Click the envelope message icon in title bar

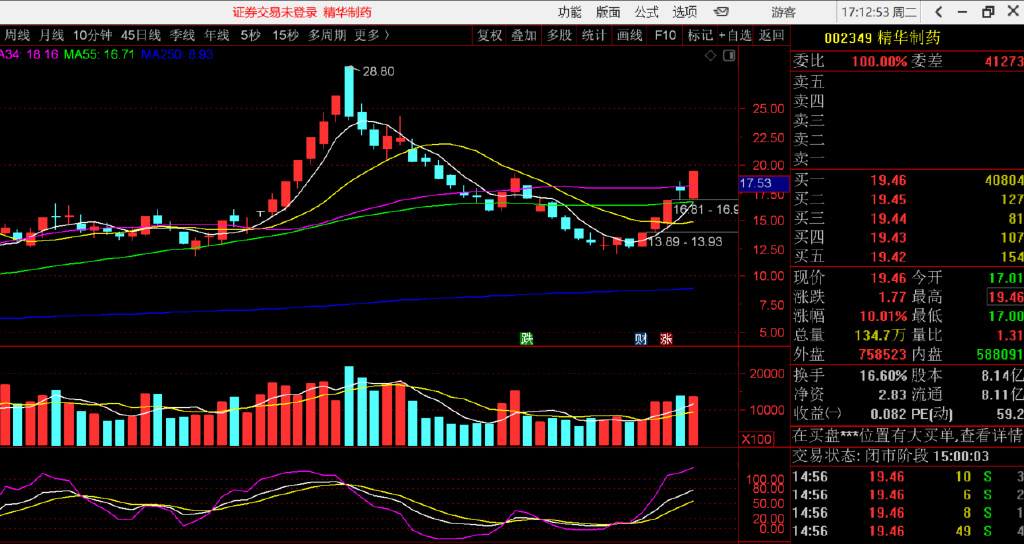(x=720, y=12)
